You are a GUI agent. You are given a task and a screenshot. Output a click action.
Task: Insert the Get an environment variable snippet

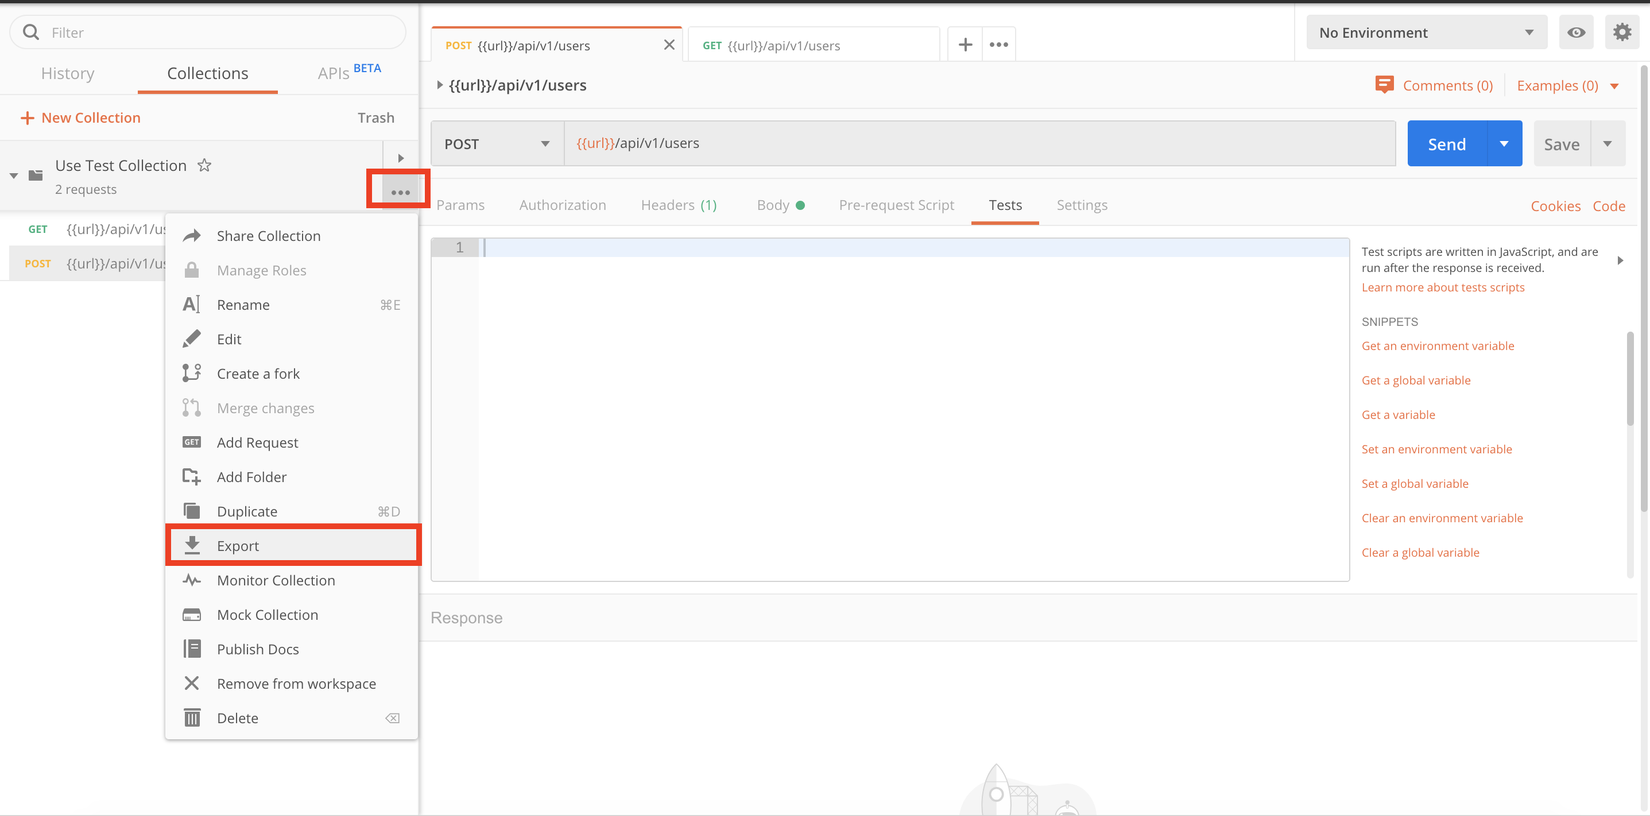(x=1438, y=346)
